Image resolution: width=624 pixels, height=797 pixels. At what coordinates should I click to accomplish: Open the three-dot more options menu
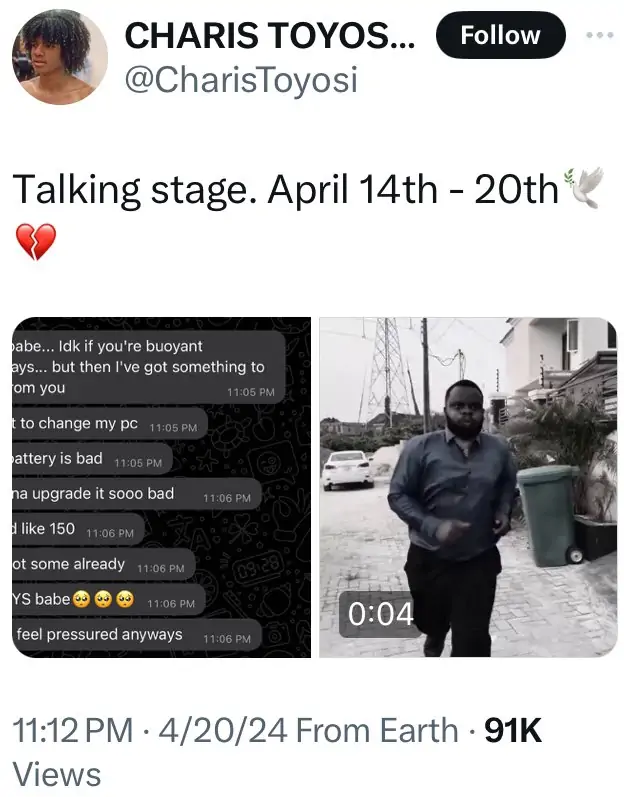(x=599, y=36)
